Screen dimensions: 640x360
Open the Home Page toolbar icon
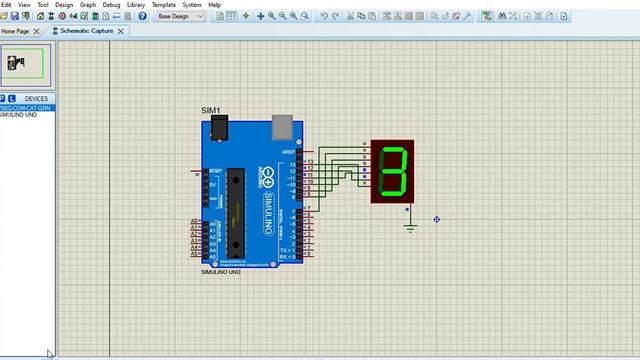[x=40, y=16]
